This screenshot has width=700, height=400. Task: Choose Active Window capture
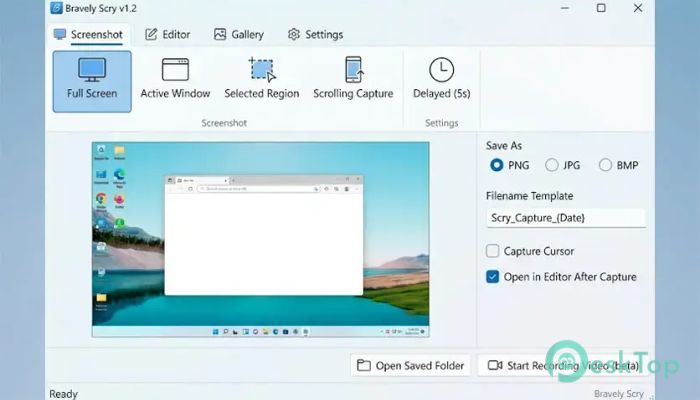pos(175,81)
